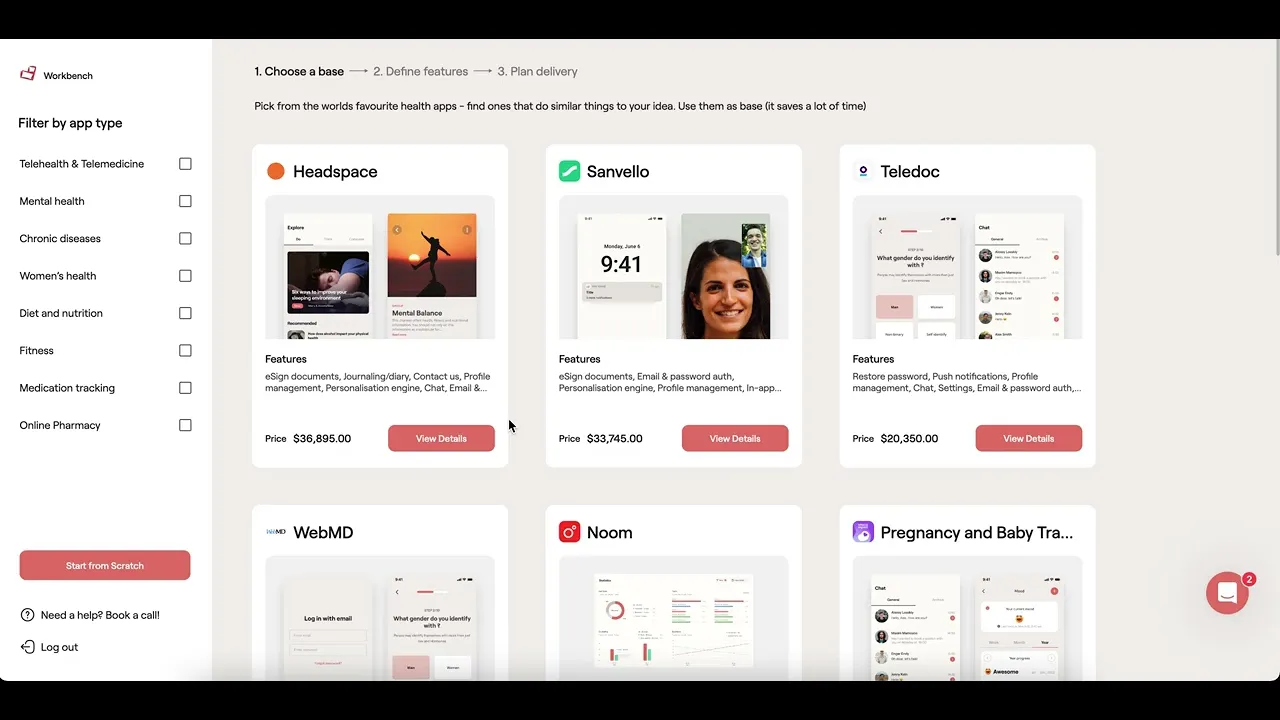Click the Workbench brand name text
The image size is (1280, 720).
click(x=68, y=76)
